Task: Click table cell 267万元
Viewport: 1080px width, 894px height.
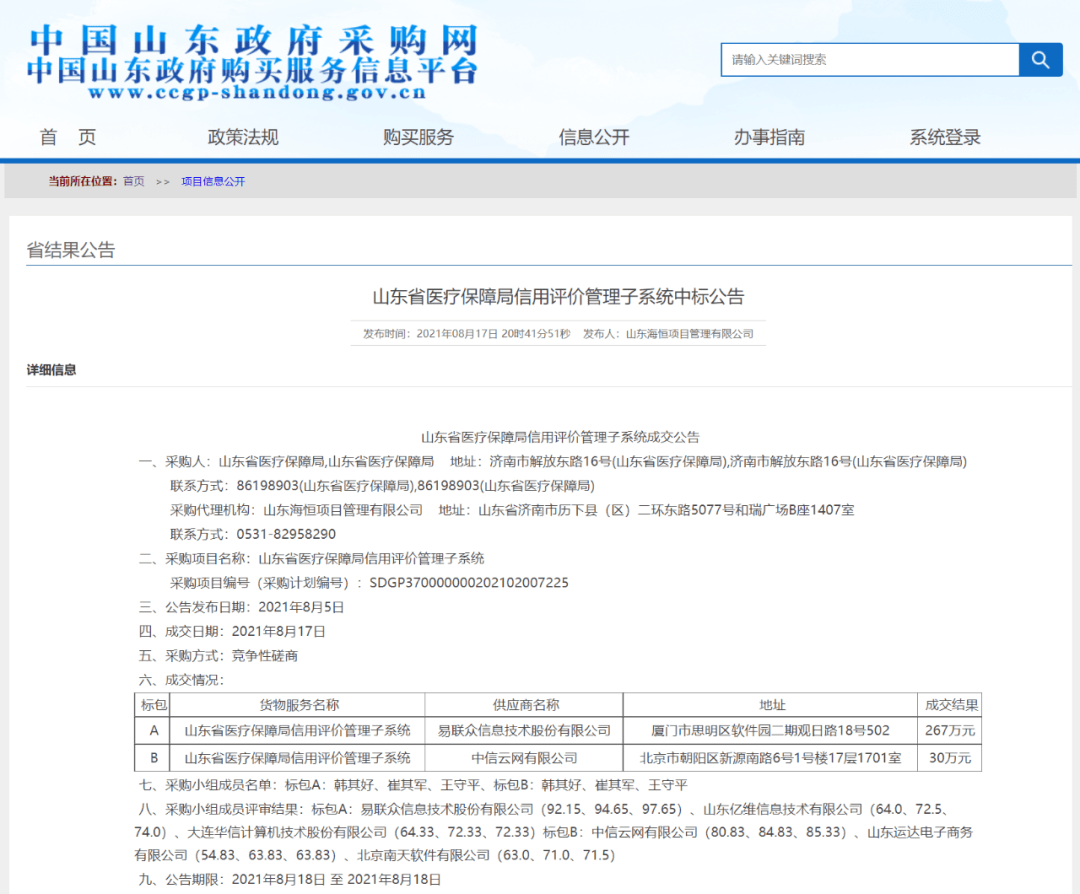Action: [951, 731]
